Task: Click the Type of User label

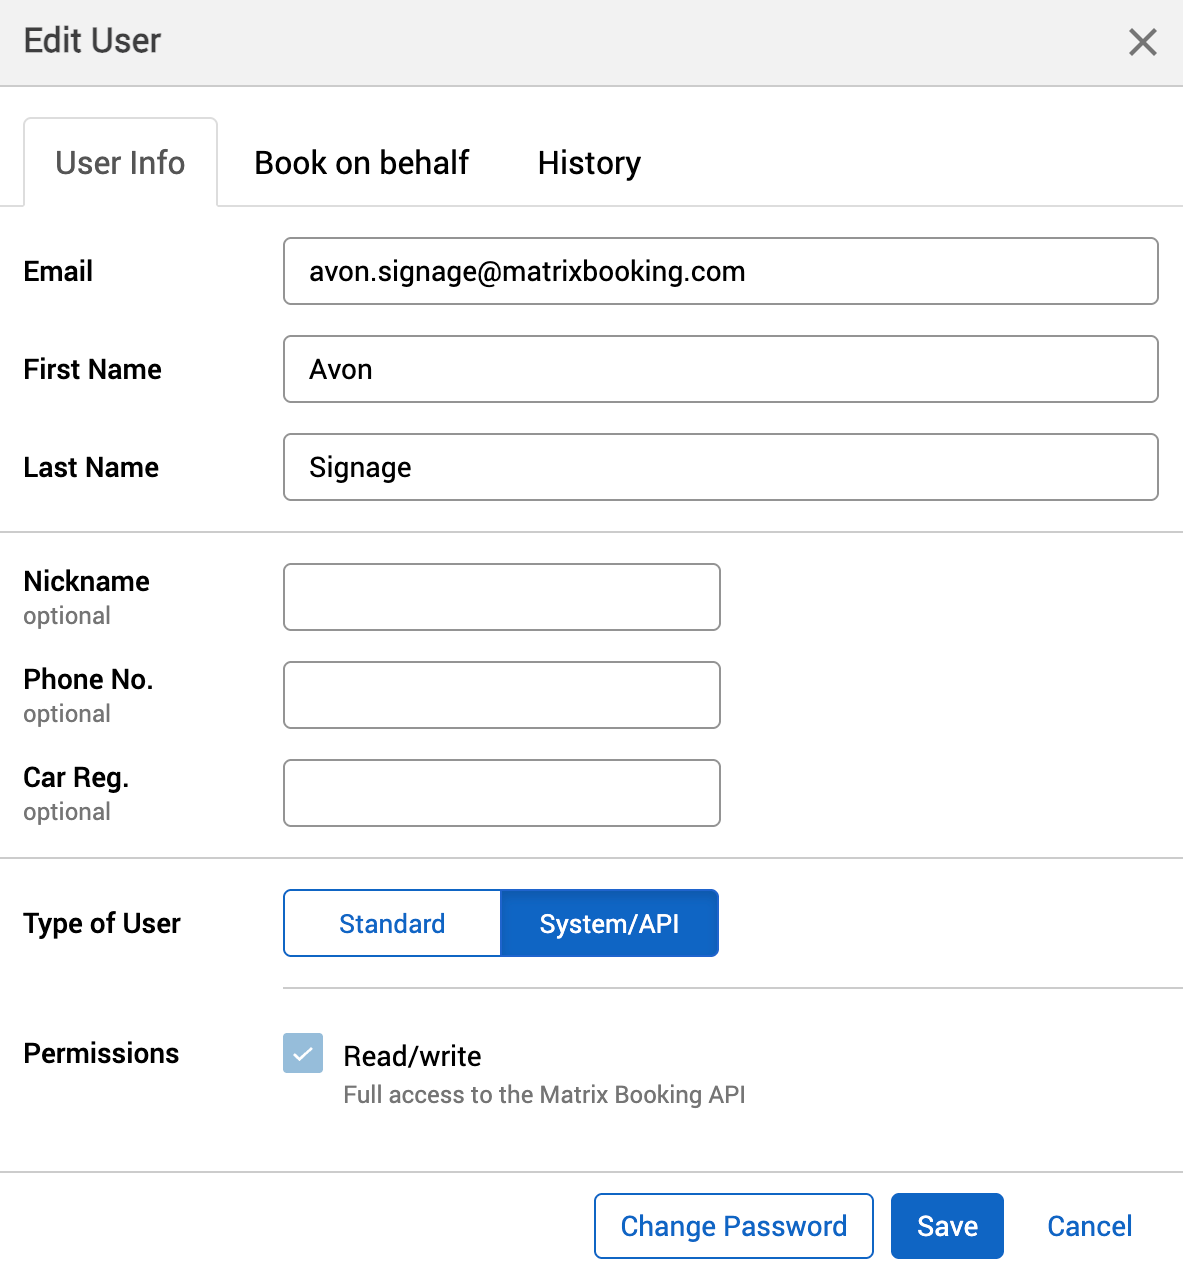Action: tap(101, 923)
